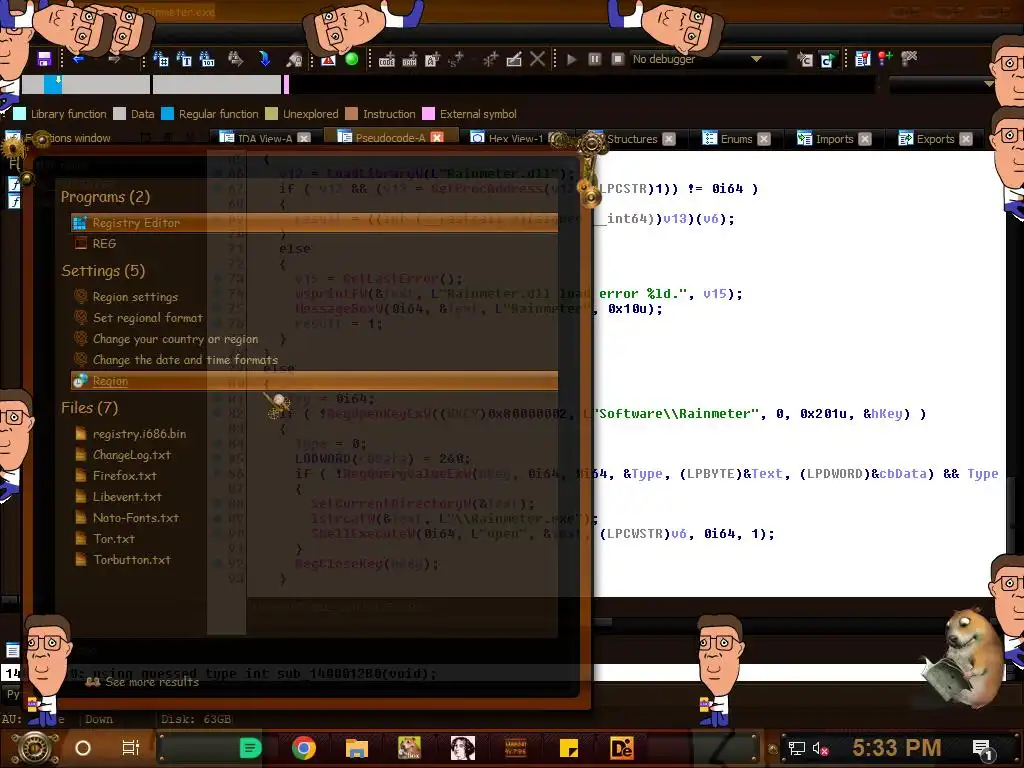
Task: Open yellow Sticky Notes taskbar icon
Action: tap(568, 748)
